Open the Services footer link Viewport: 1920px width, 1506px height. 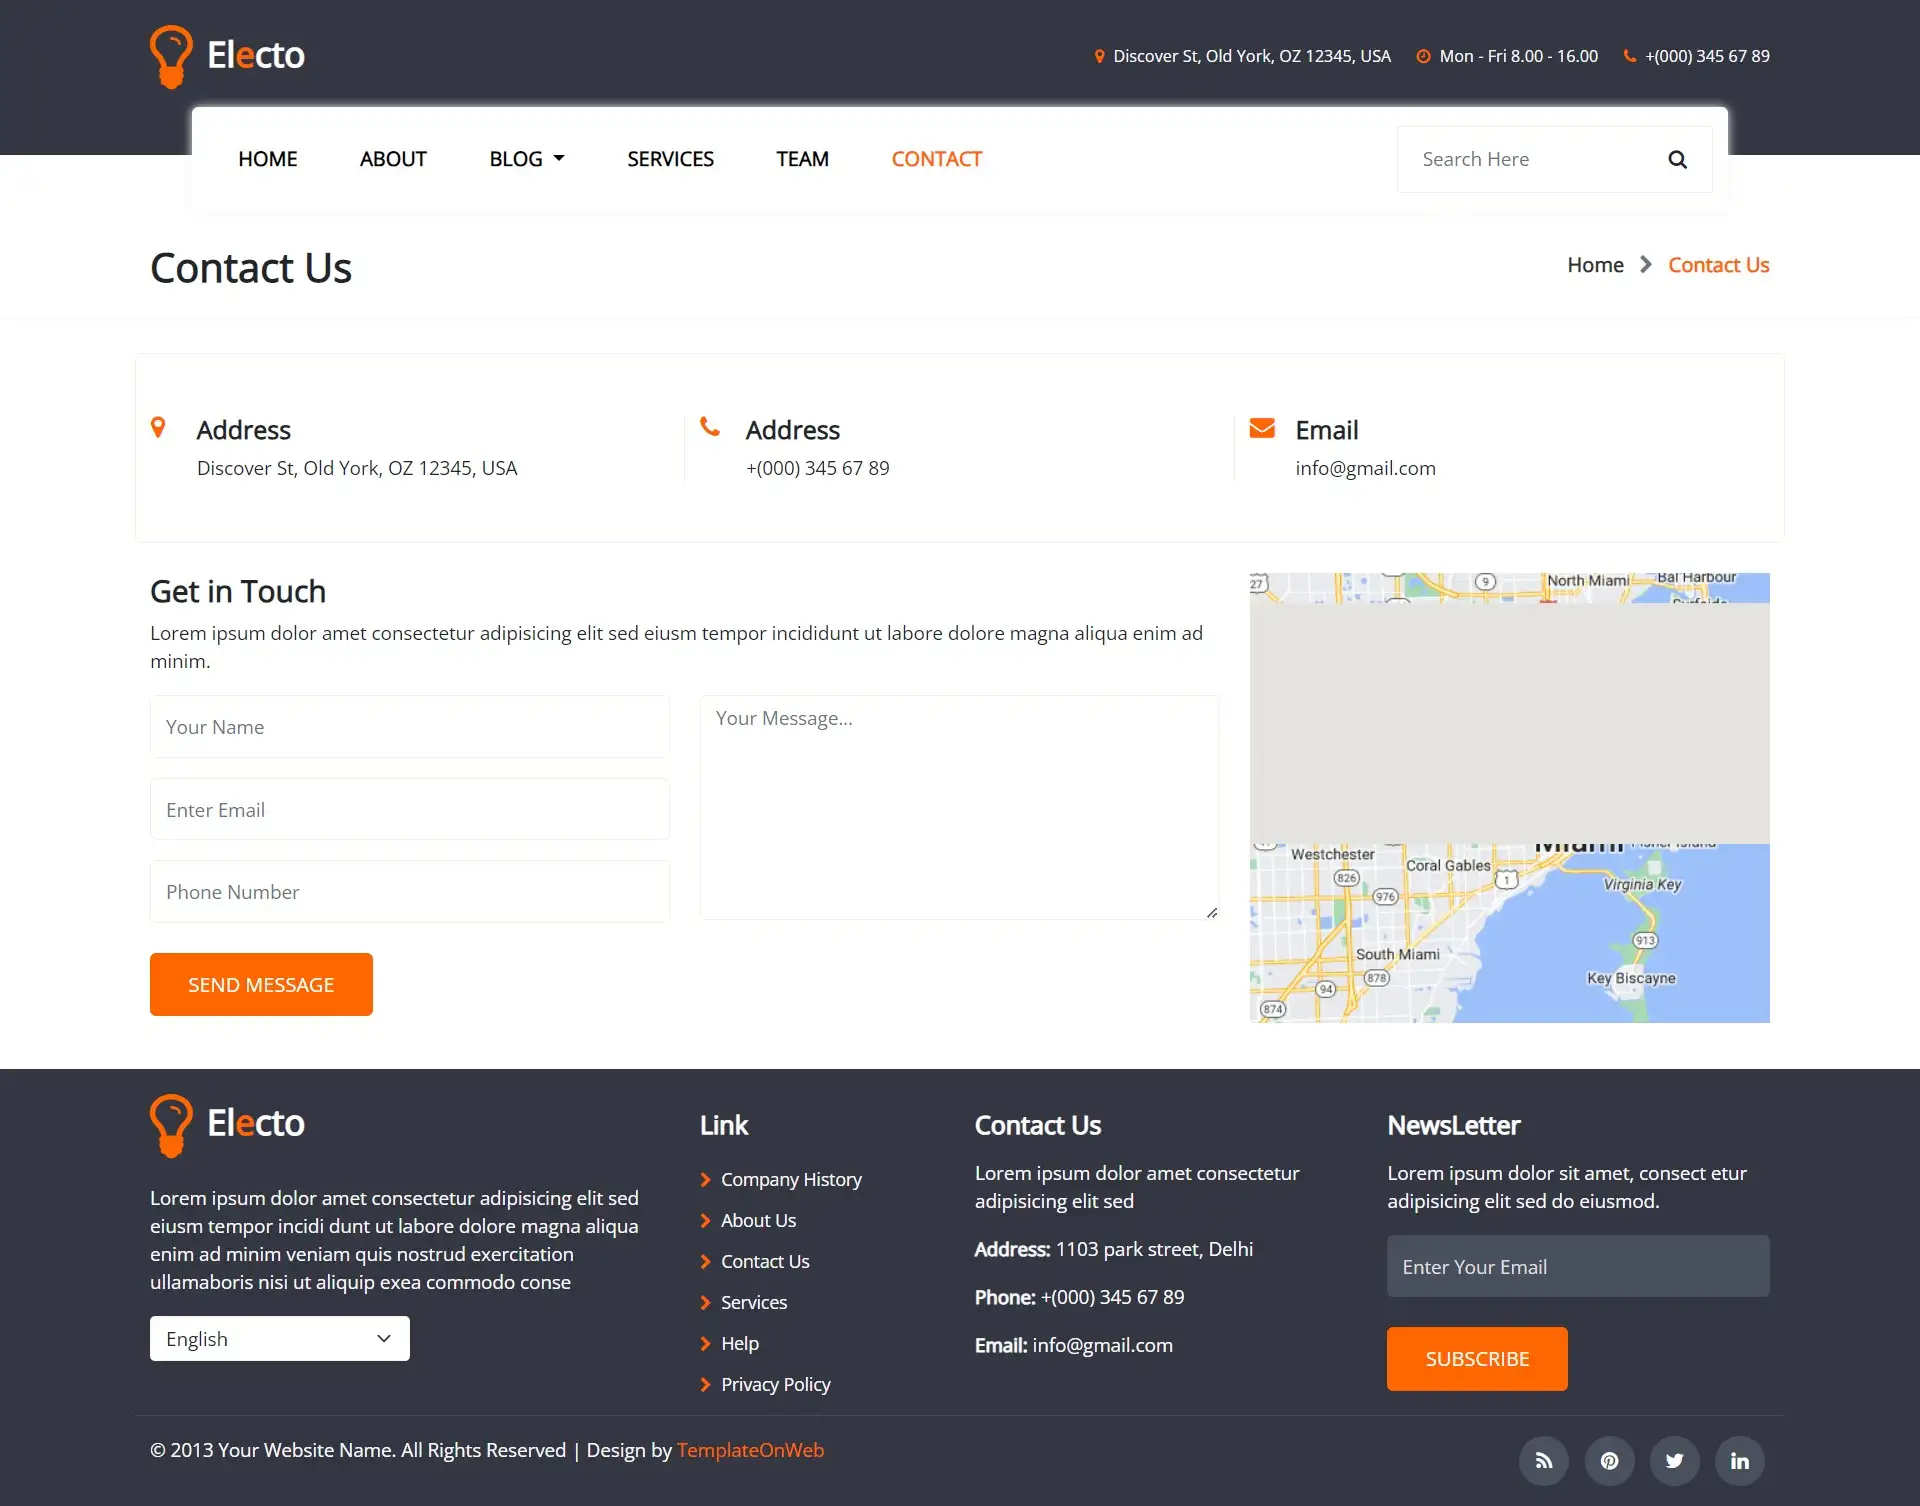754,1303
